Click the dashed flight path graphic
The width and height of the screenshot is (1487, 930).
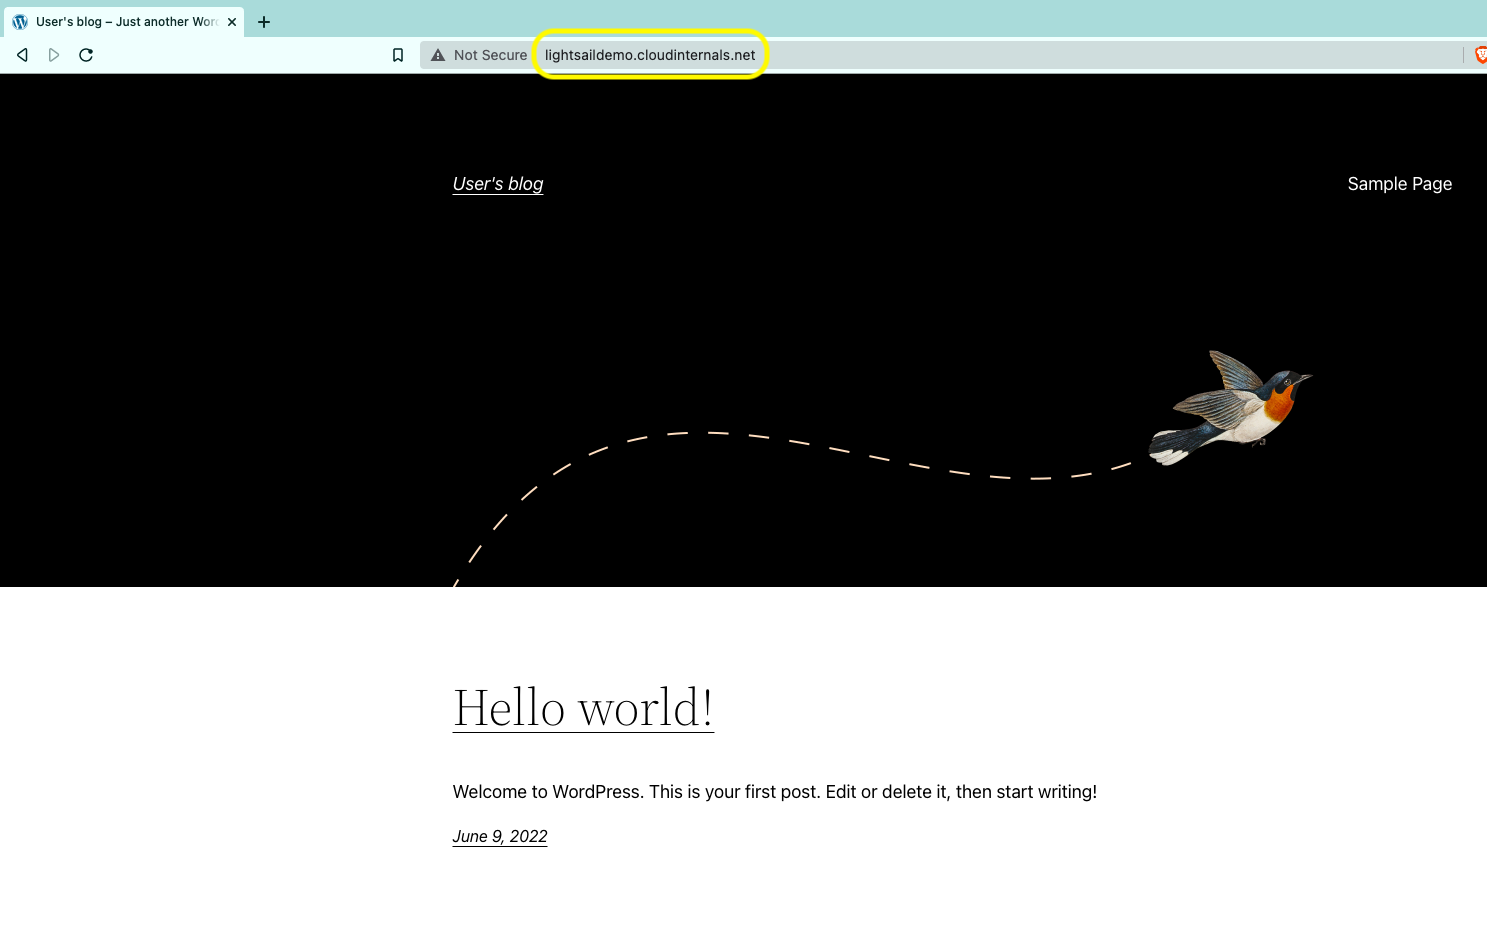pyautogui.click(x=800, y=450)
